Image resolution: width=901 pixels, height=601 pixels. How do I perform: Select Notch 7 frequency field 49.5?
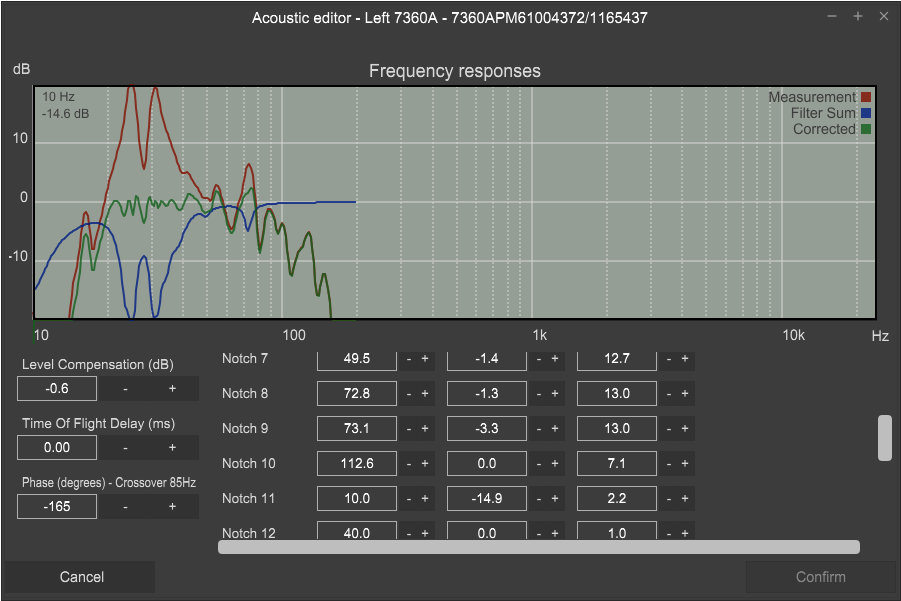coord(357,359)
